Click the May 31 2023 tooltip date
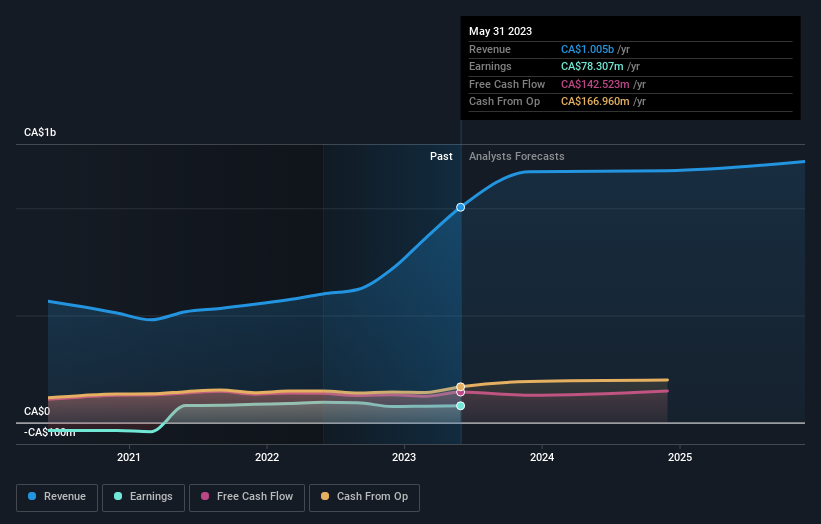The height and width of the screenshot is (524, 821). 501,31
